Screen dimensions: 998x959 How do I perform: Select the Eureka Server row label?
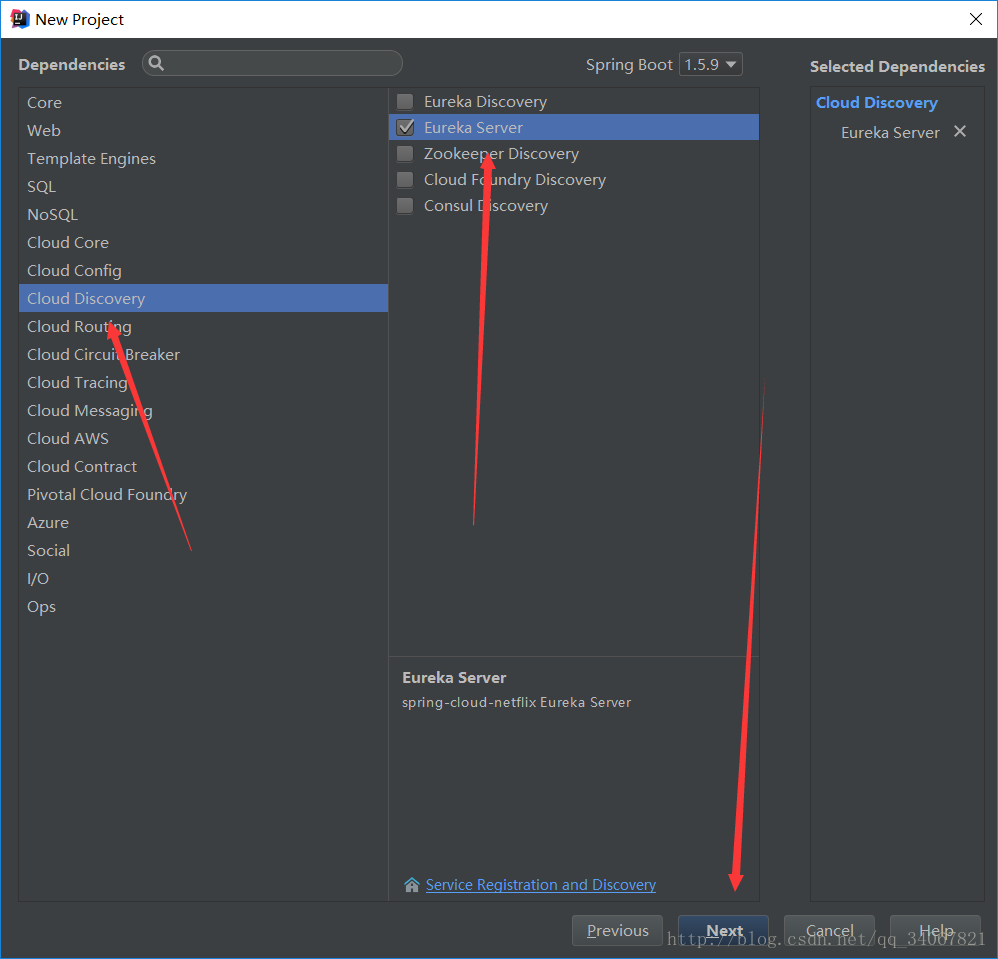tap(474, 127)
